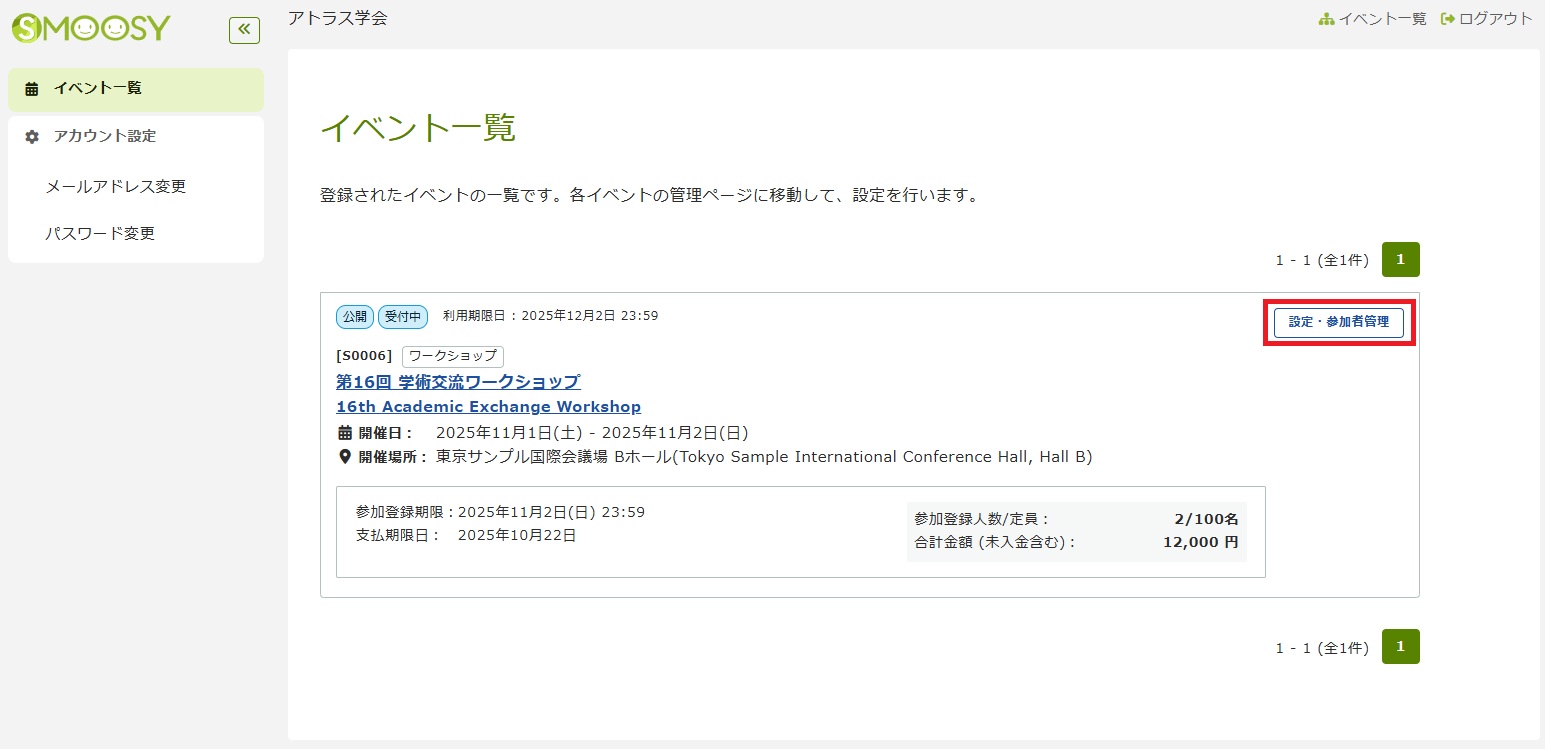Click the ワークショップ category tag
Screen dimensions: 1545x749
click(453, 356)
